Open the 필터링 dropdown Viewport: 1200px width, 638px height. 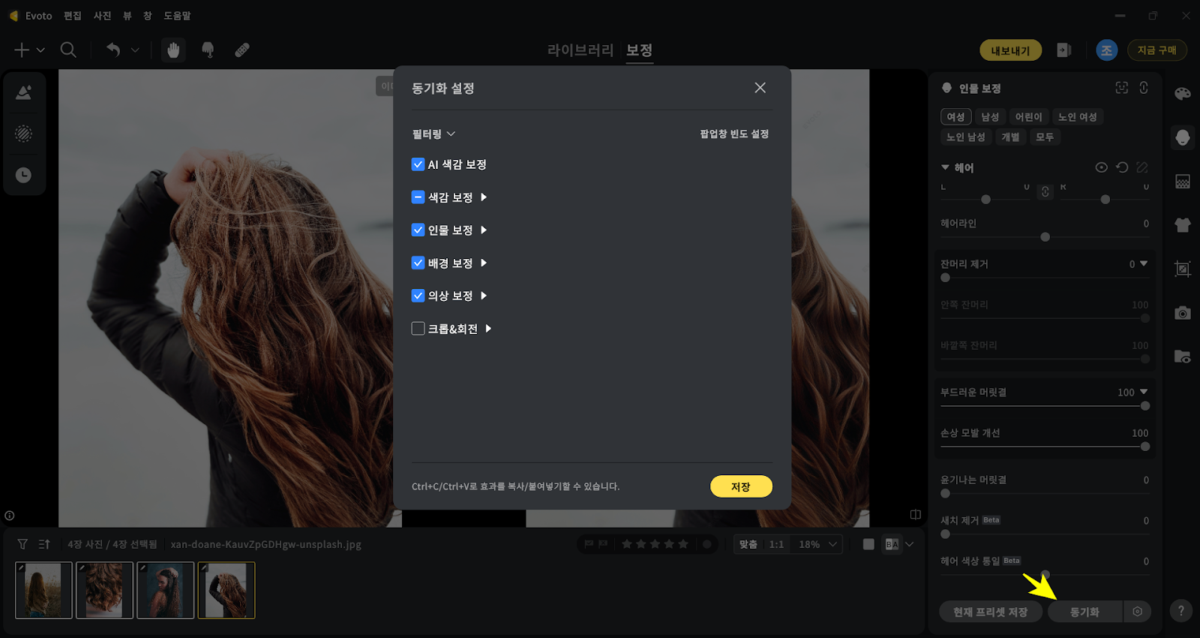pyautogui.click(x=434, y=133)
